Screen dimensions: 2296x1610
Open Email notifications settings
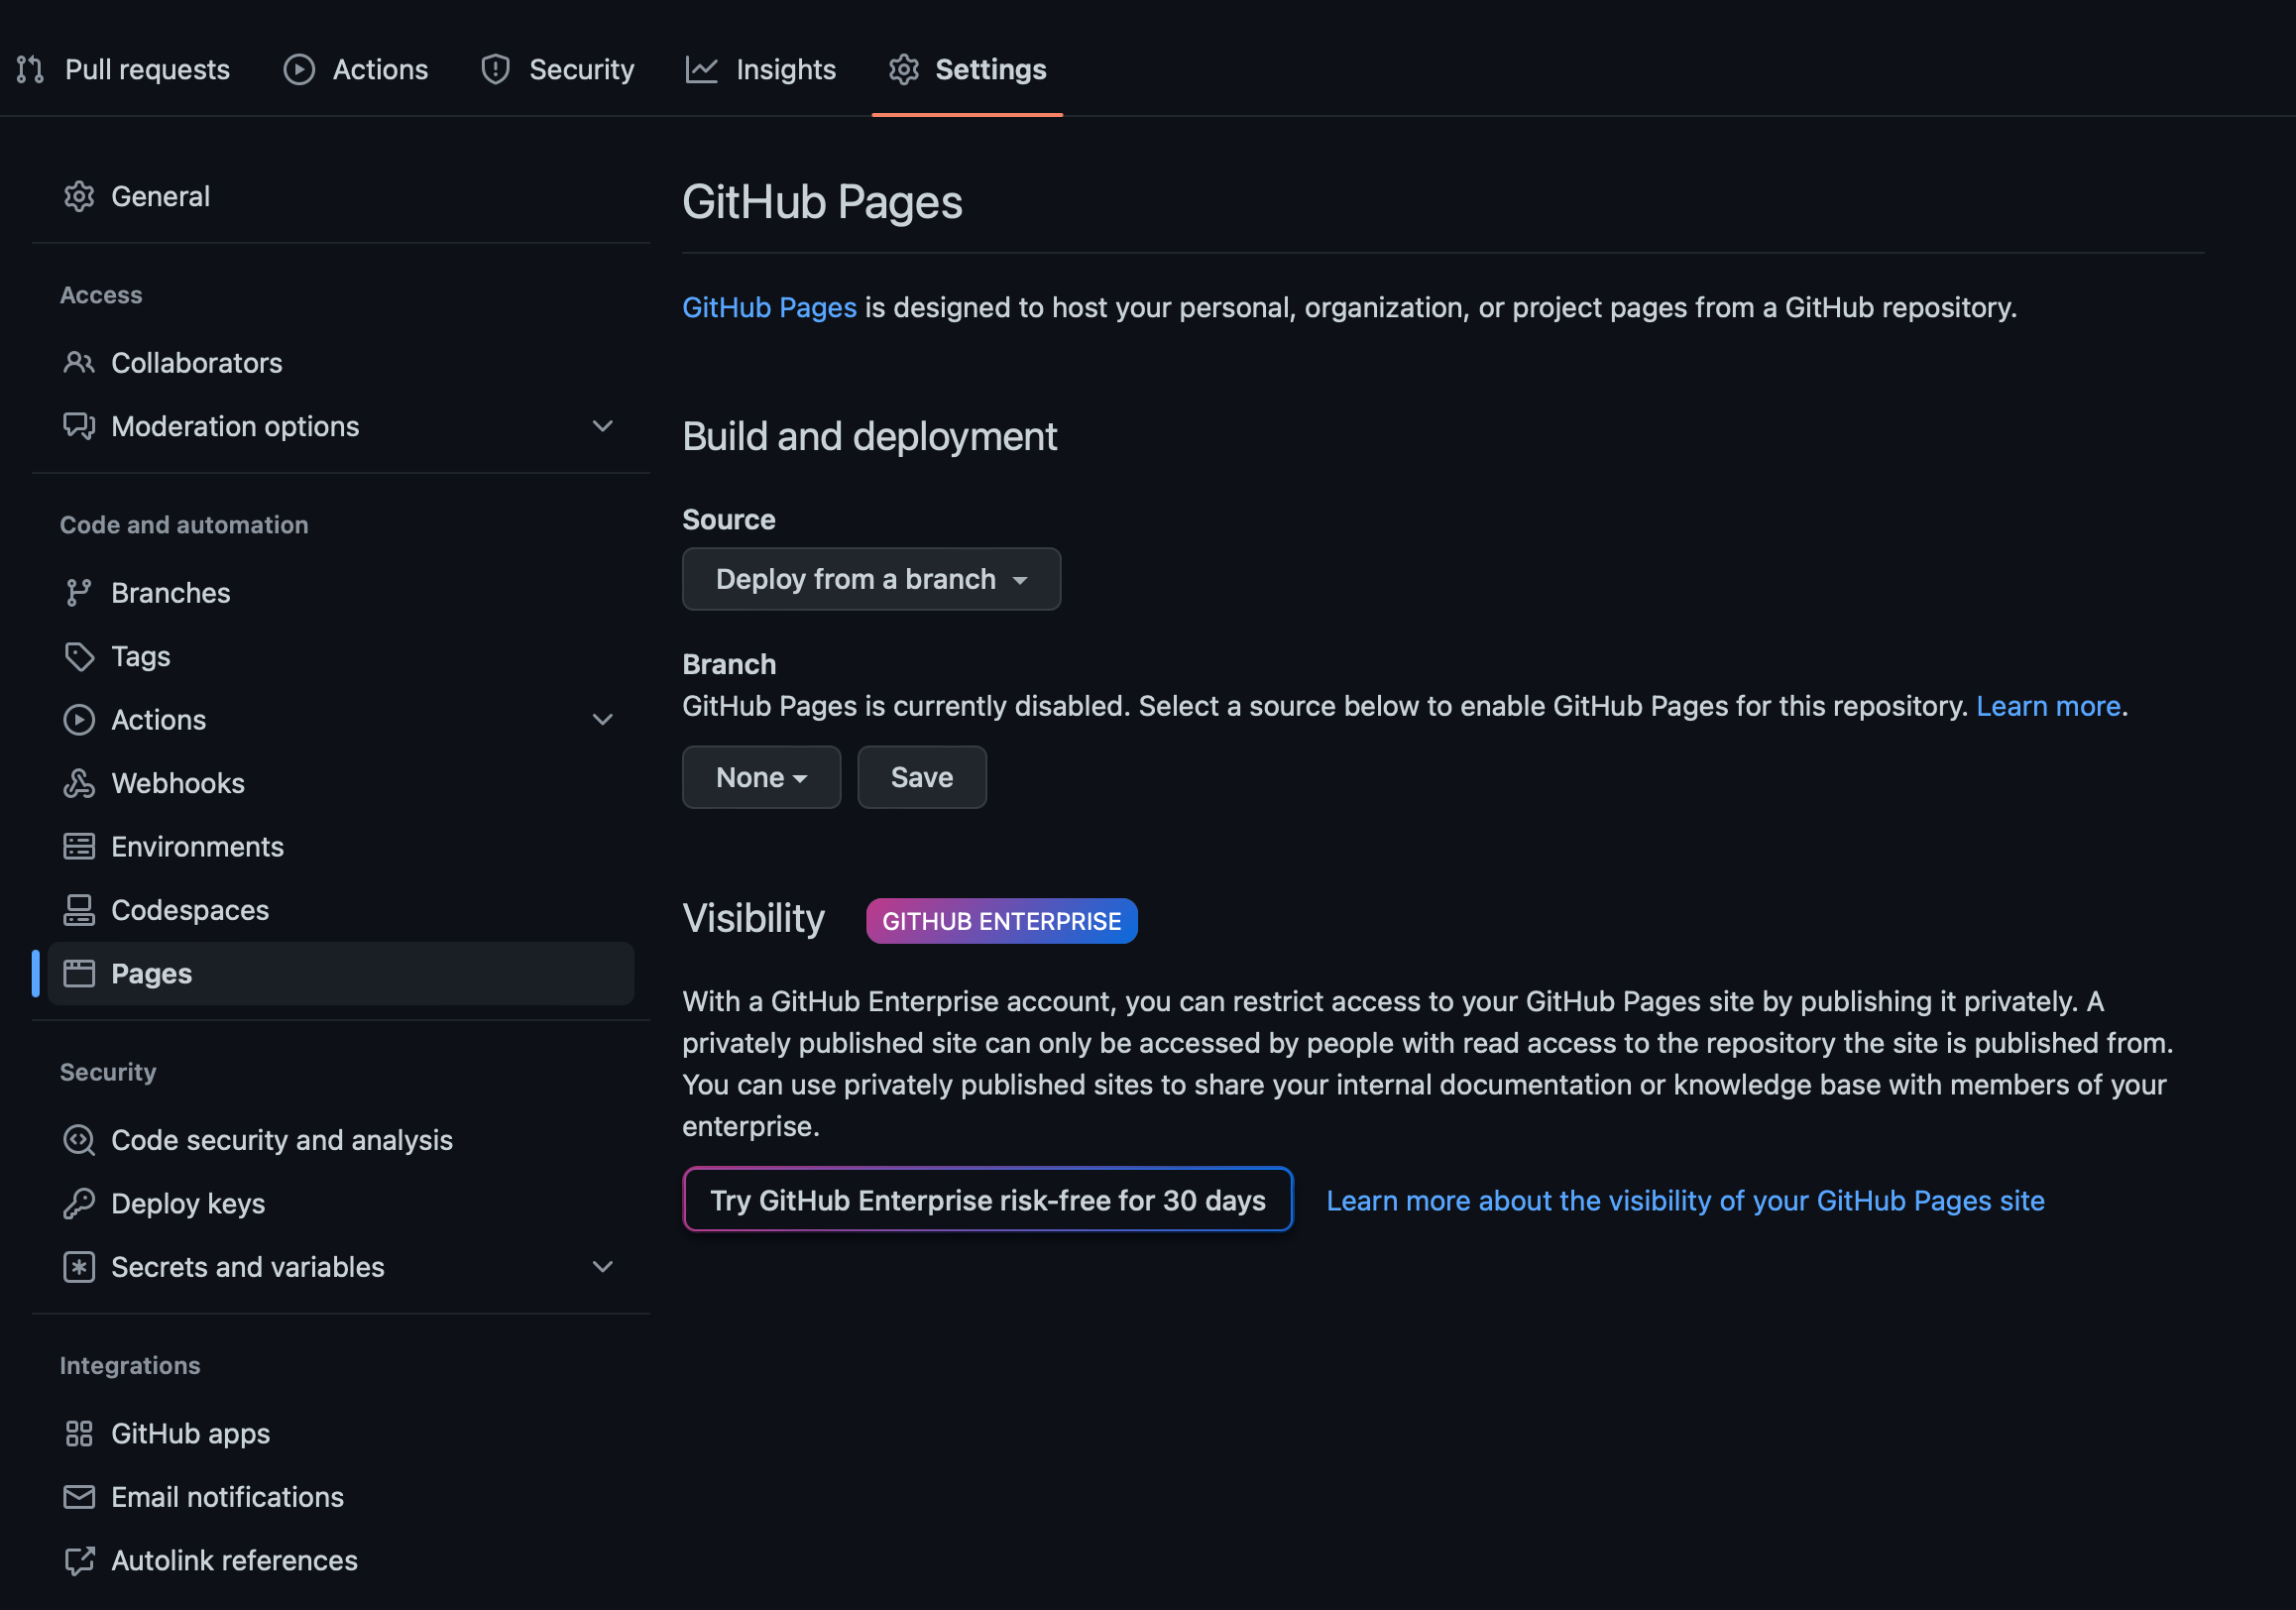[x=340, y=1496]
